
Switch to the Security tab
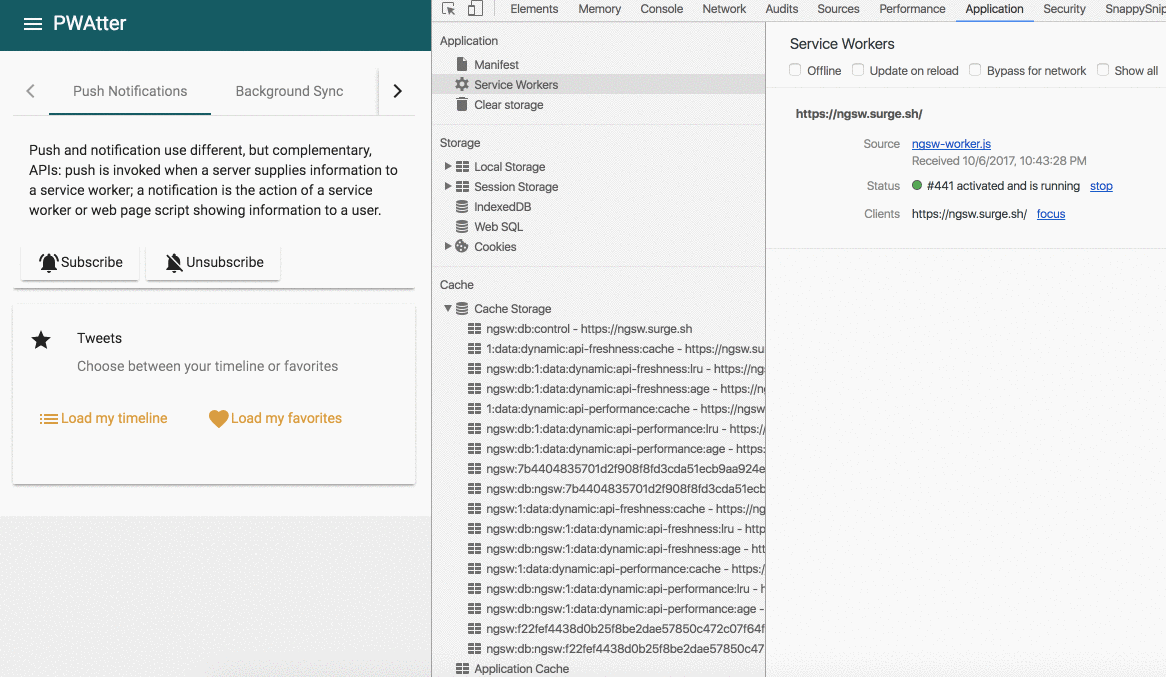click(1064, 9)
